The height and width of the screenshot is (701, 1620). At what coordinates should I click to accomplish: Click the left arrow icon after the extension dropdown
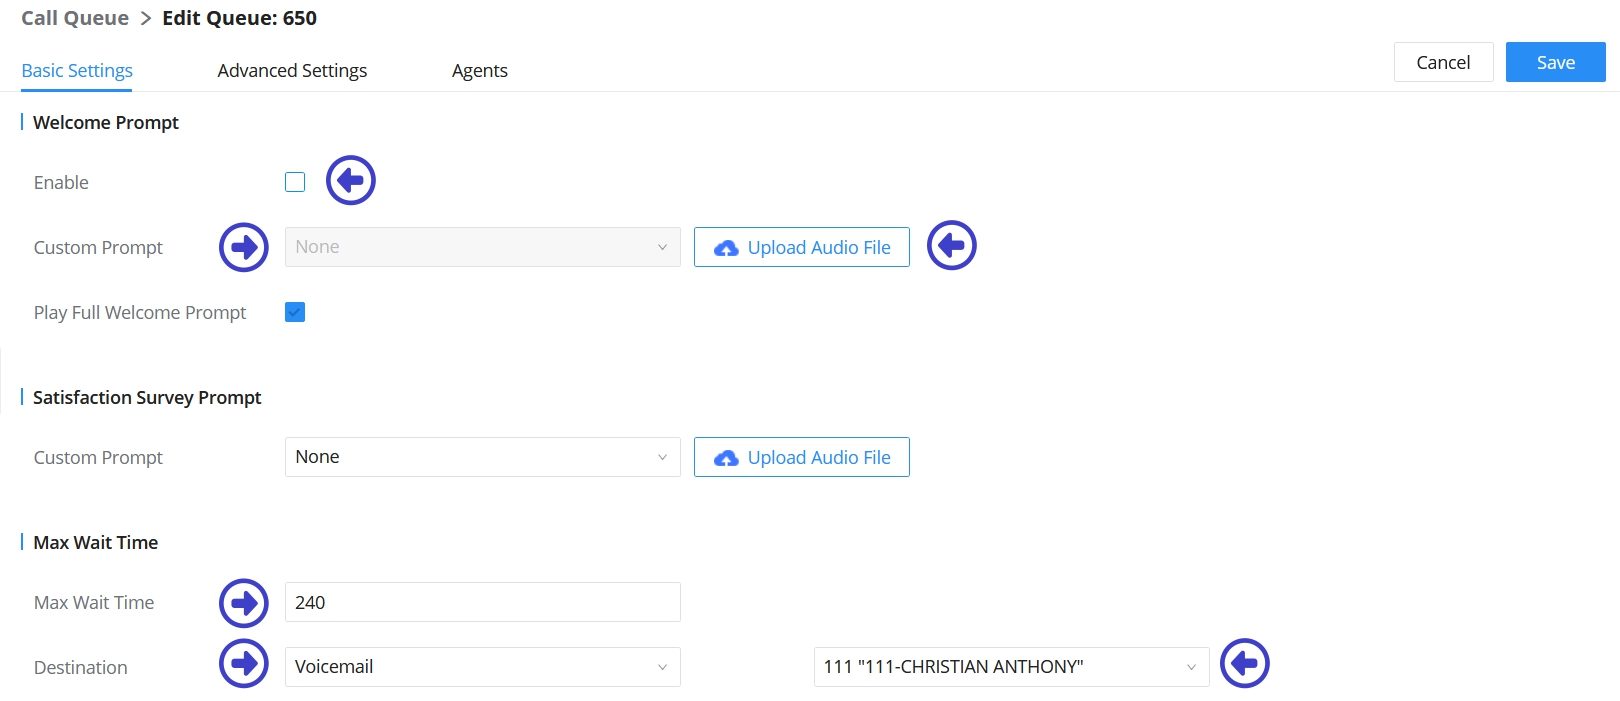click(1244, 663)
